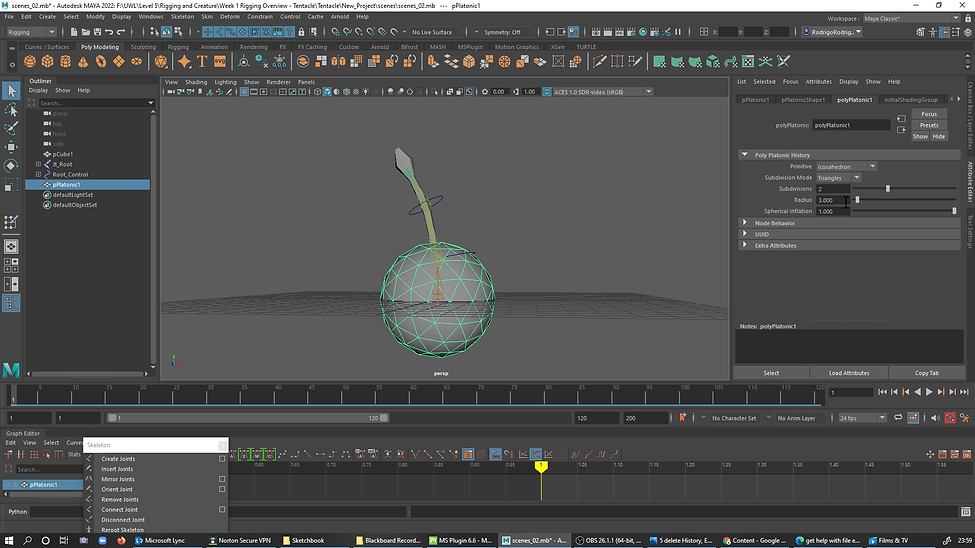The width and height of the screenshot is (975, 548).
Task: Click the Presets button
Action: tap(929, 125)
